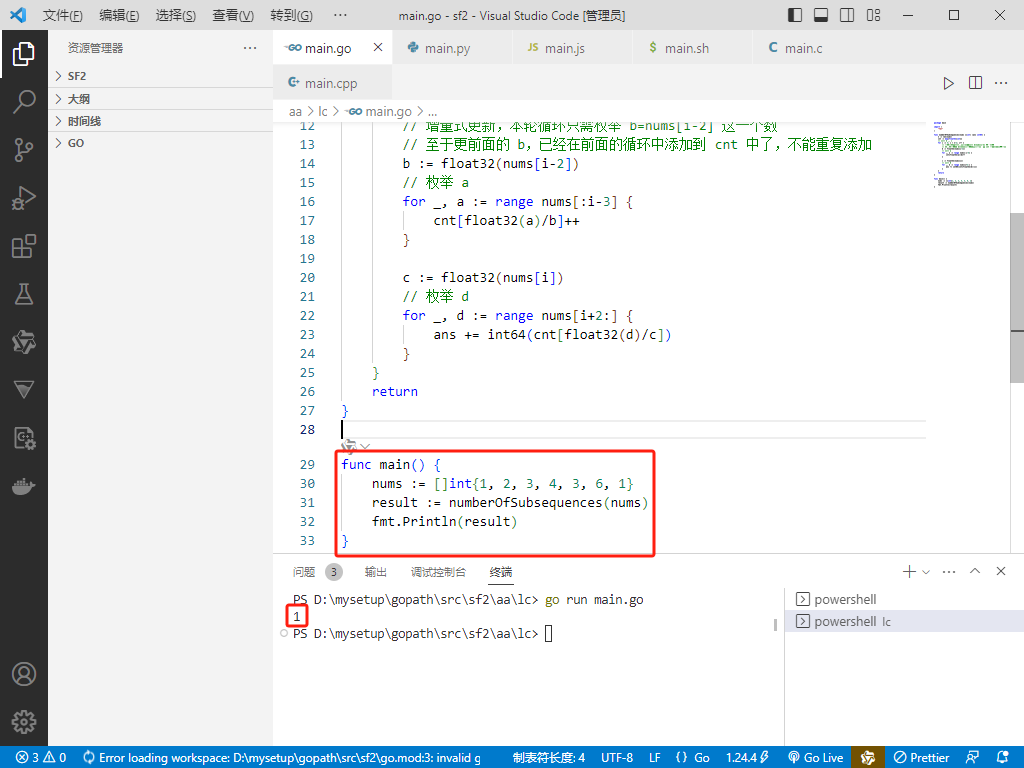Open the Explorer view in activity bar
The height and width of the screenshot is (768, 1024).
point(24,54)
